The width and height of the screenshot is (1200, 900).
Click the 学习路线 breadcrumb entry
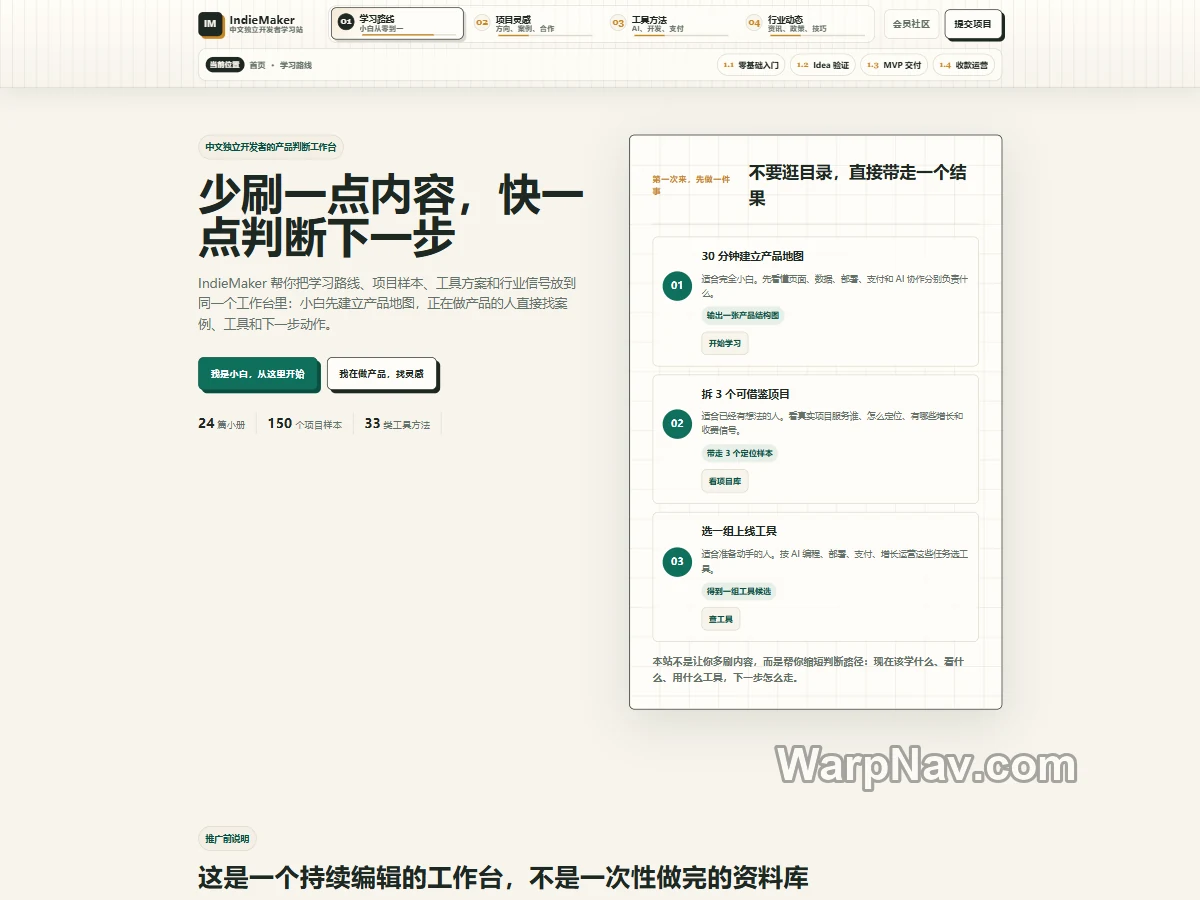pyautogui.click(x=296, y=65)
